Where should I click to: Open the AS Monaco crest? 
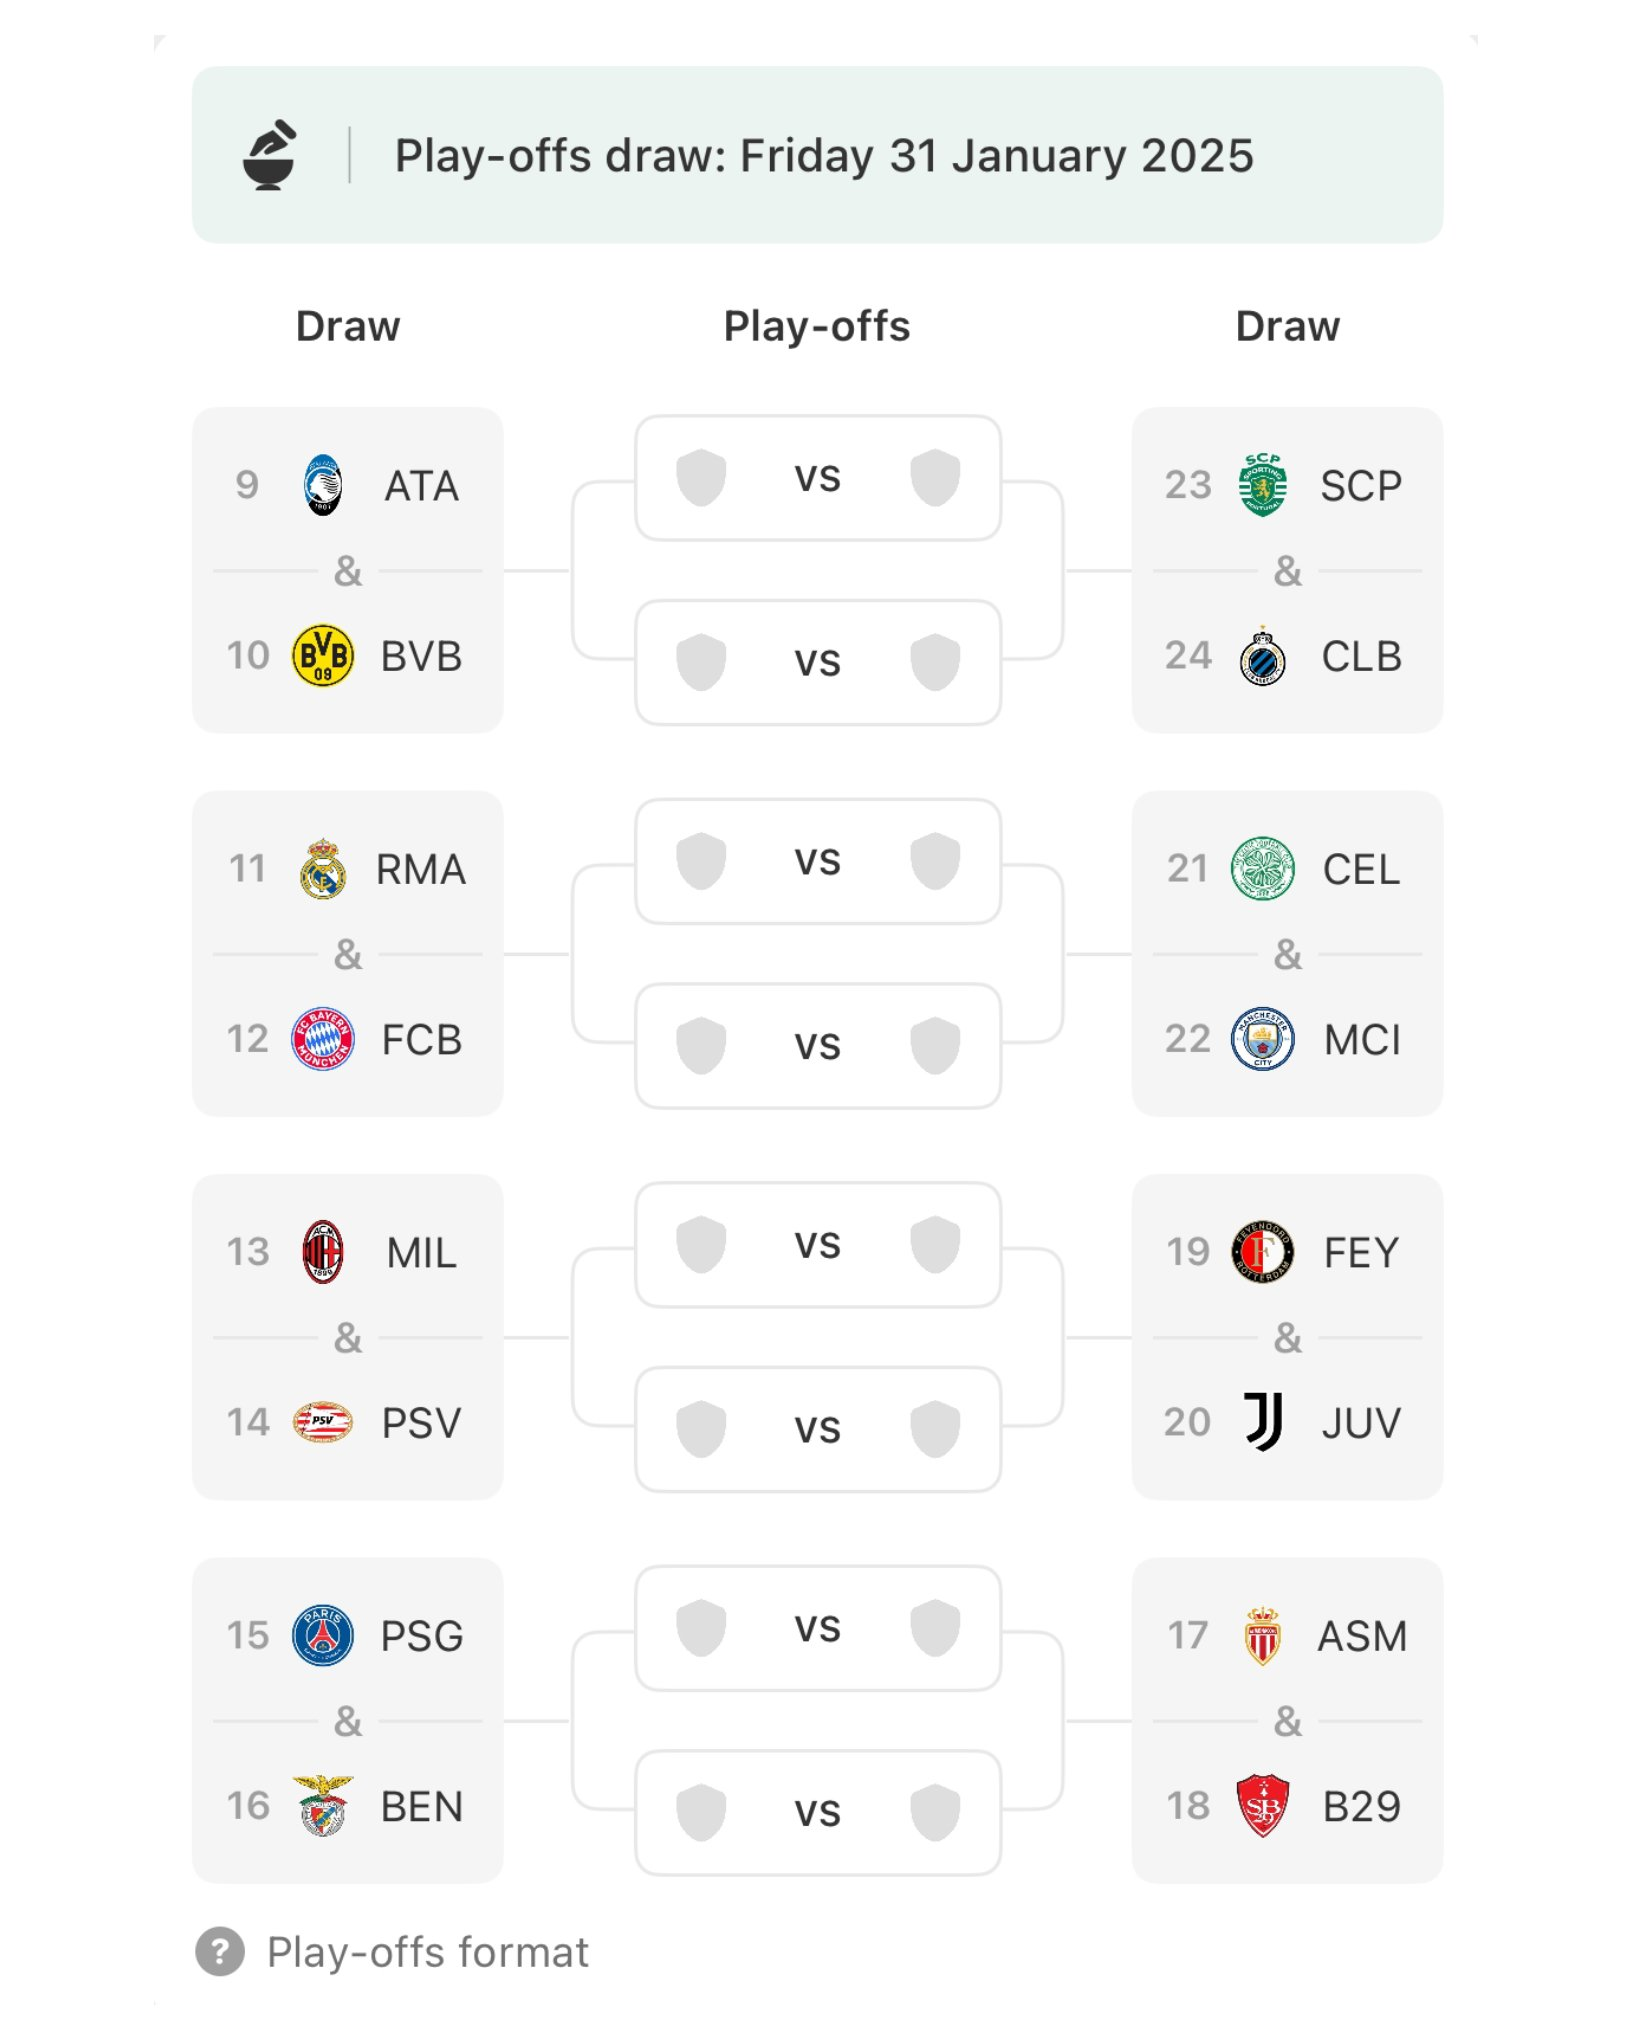coord(1262,1635)
